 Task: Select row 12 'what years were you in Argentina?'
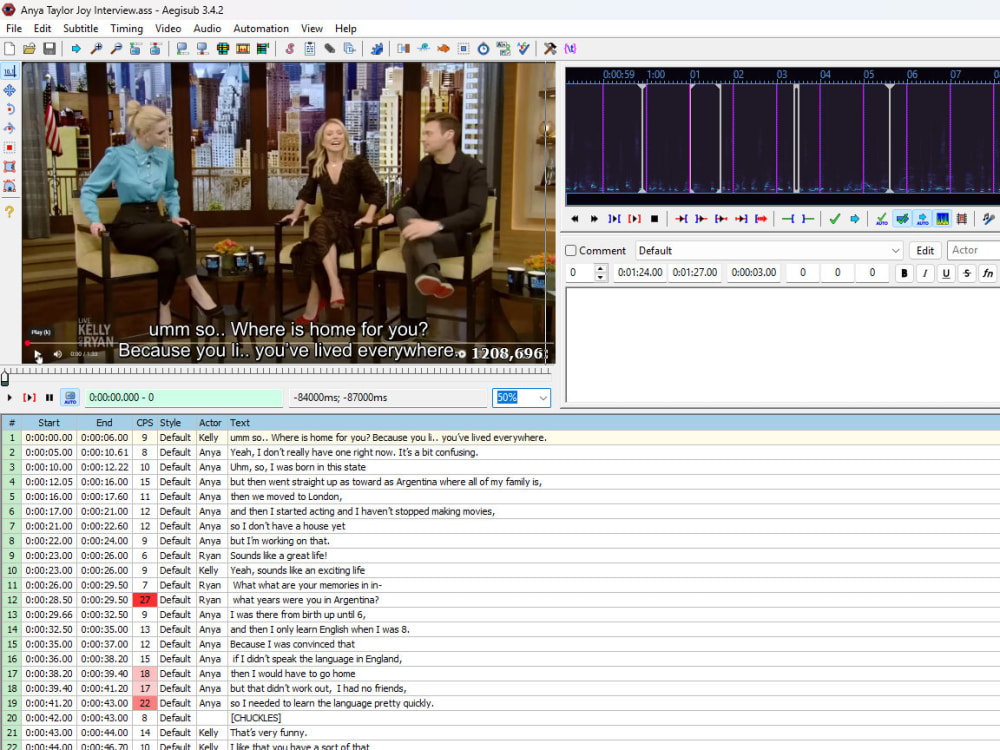pos(500,599)
